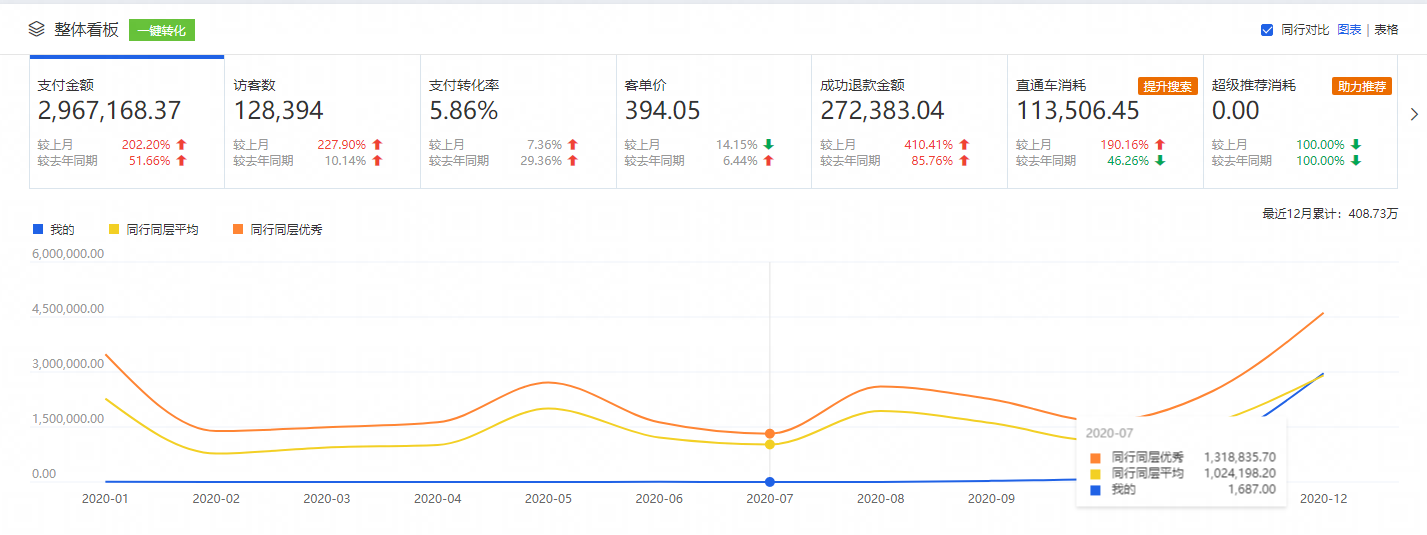Click the 一键转化 green button
The image size is (1427, 535).
(162, 30)
